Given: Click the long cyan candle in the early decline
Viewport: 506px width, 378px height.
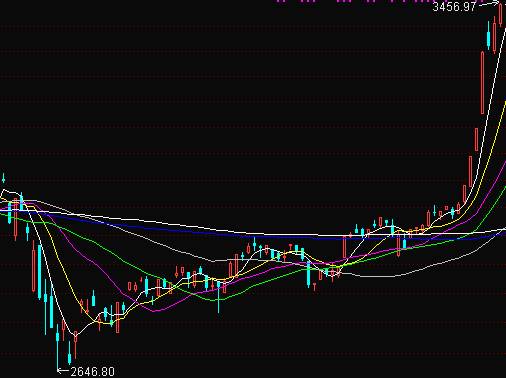Looking at the screenshot, I should (40, 272).
